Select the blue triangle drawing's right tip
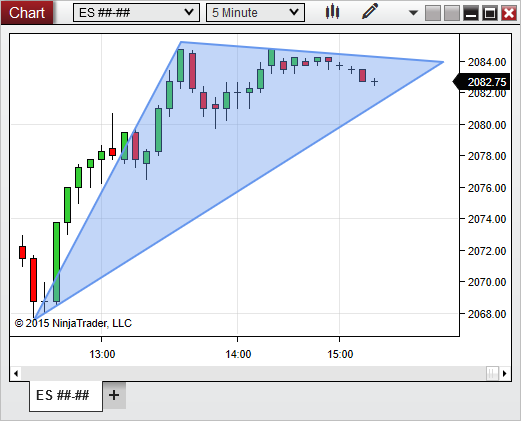521x421 pixels. pos(443,62)
